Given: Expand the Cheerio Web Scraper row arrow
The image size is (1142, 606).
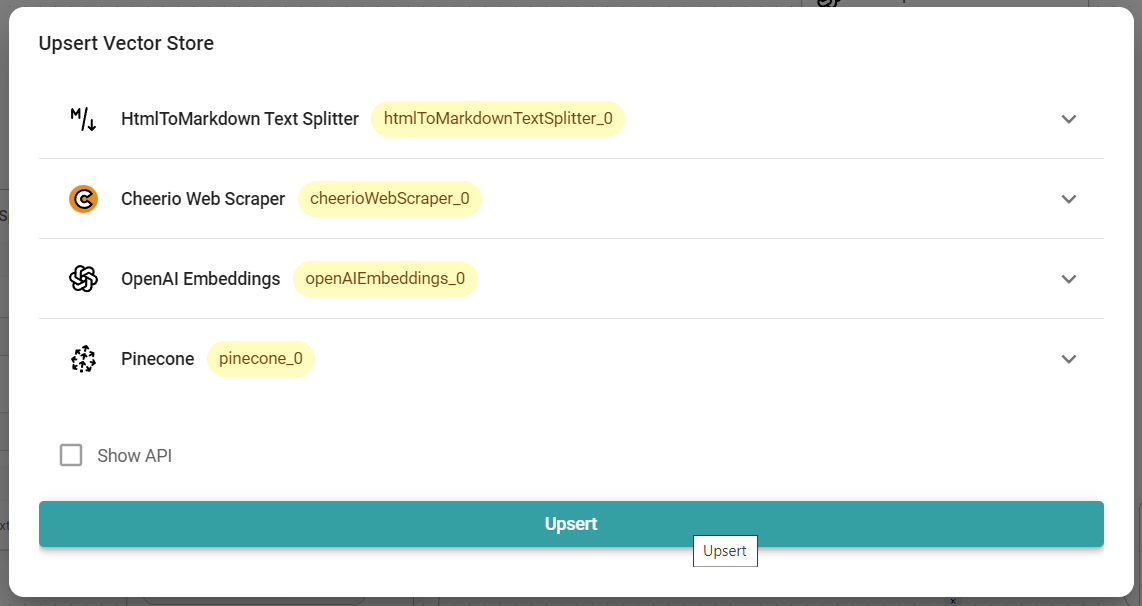Looking at the screenshot, I should tap(1068, 199).
